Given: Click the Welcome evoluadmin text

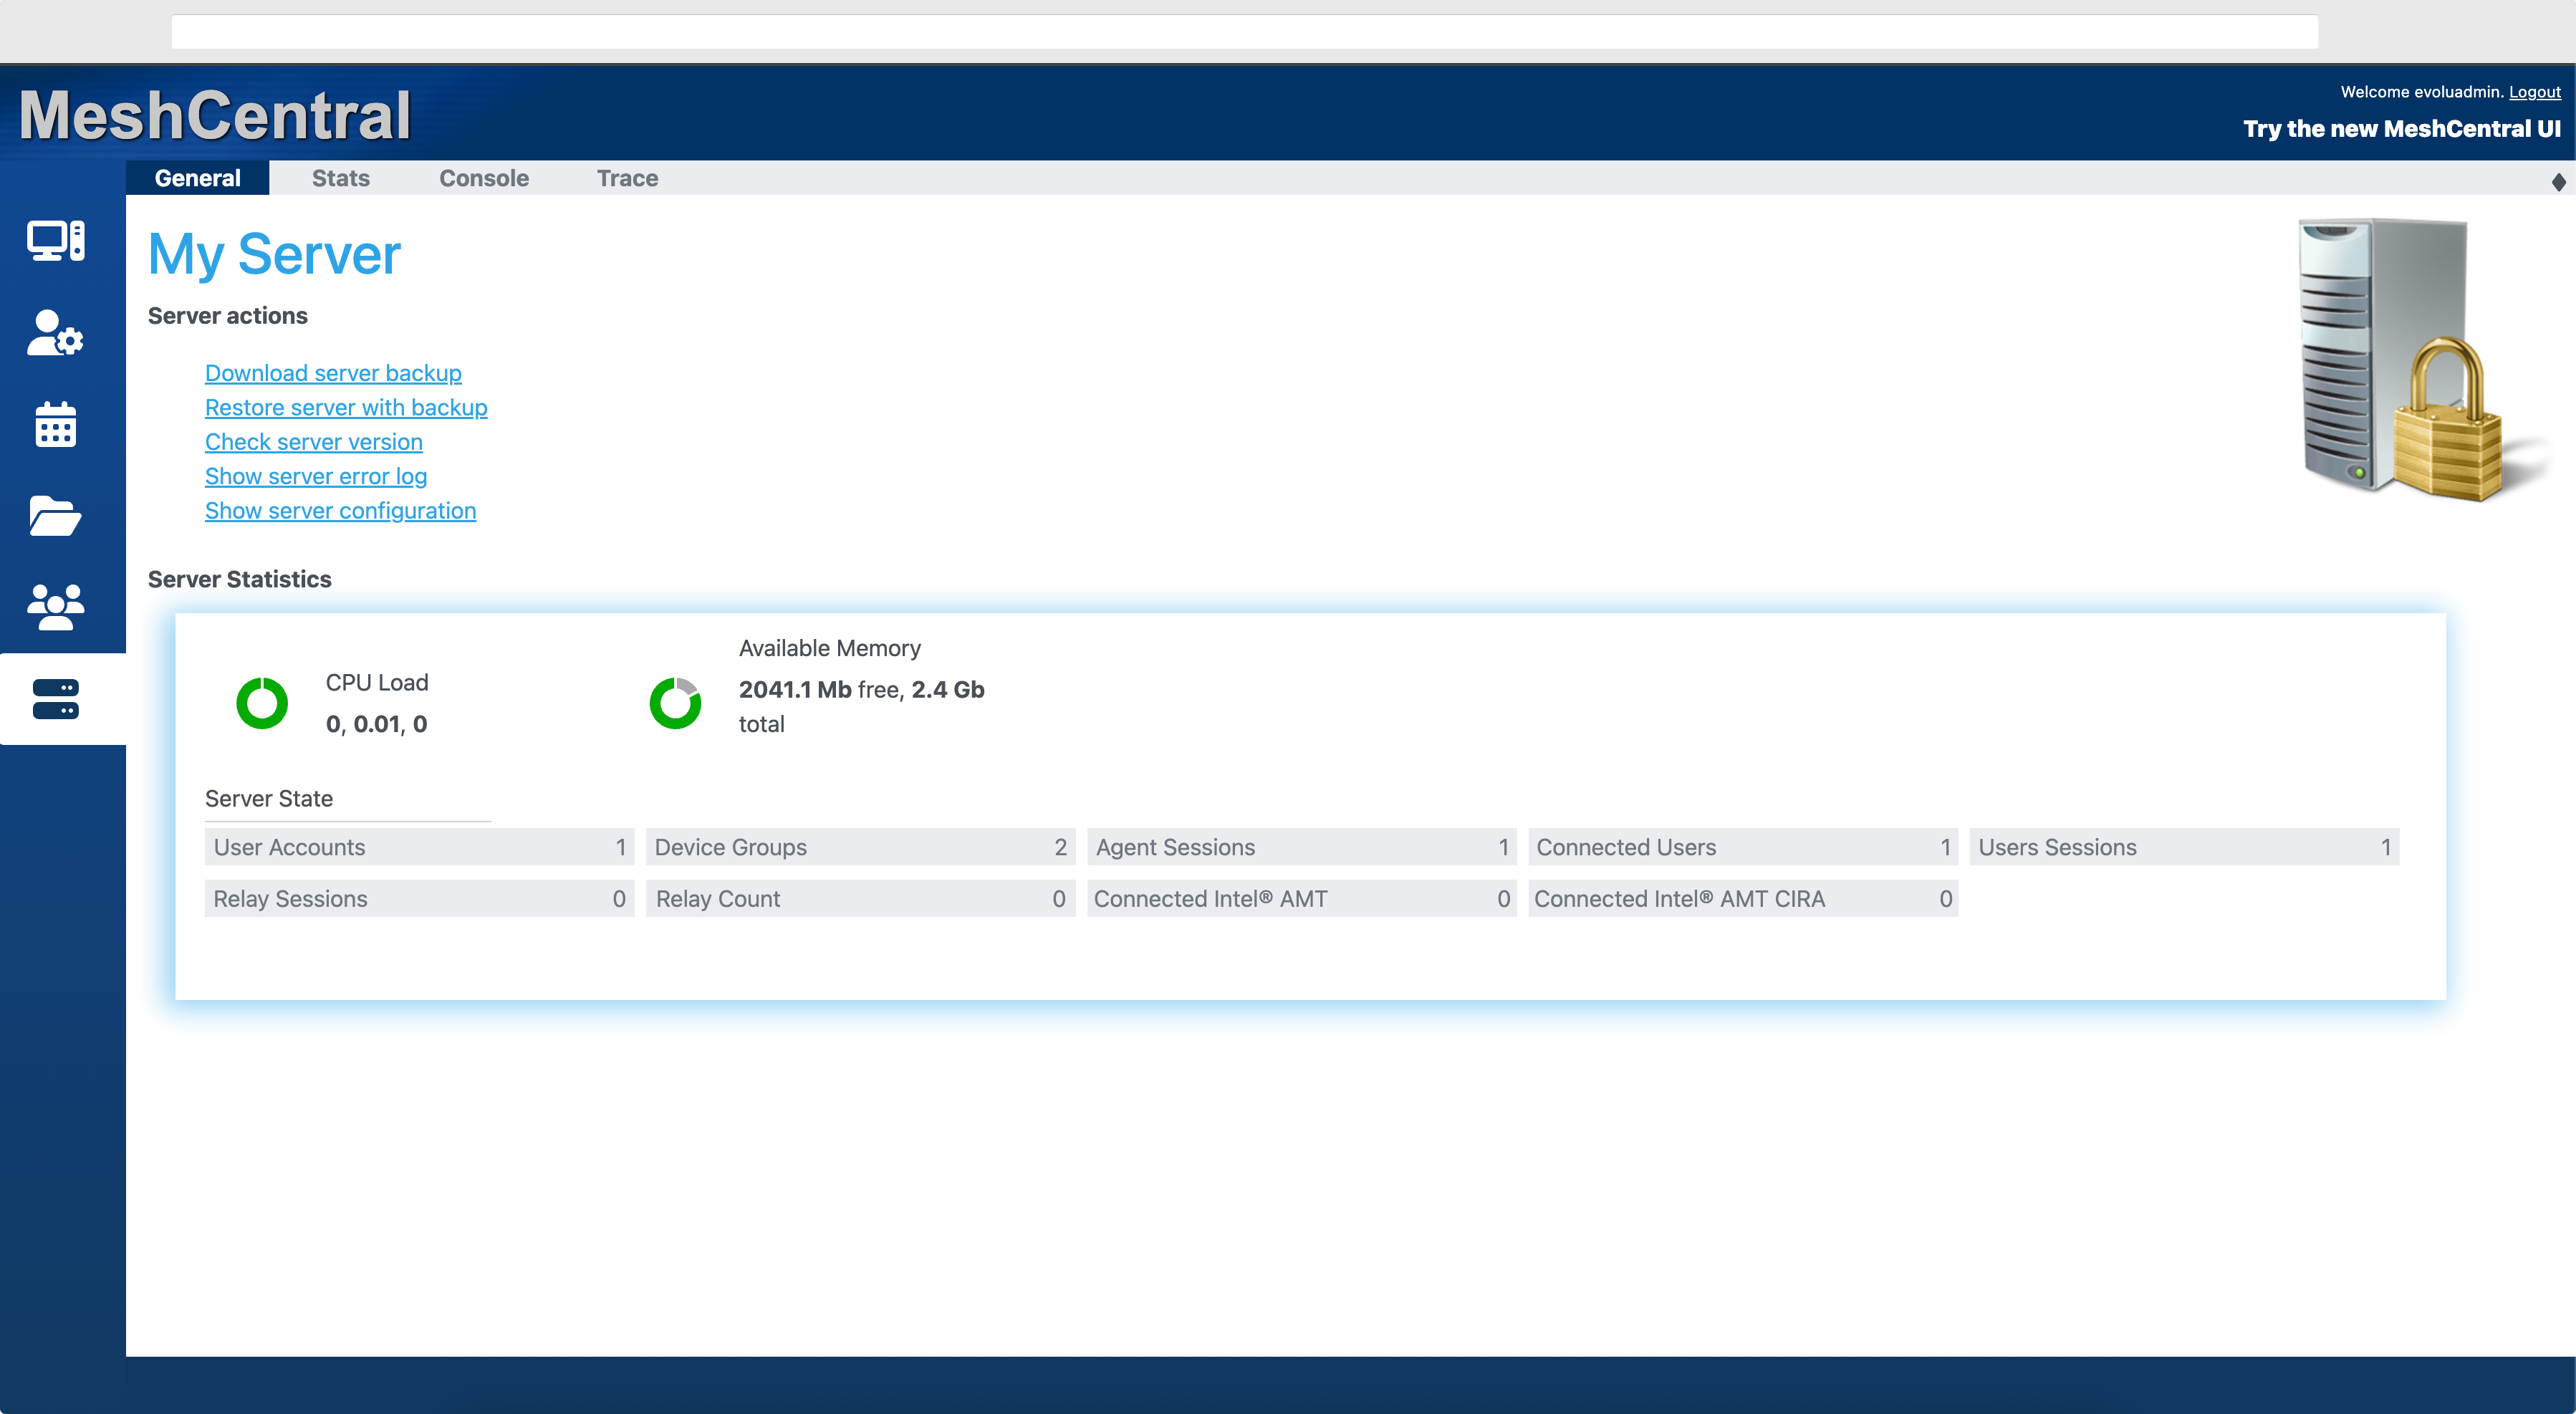Looking at the screenshot, I should click(x=2422, y=92).
